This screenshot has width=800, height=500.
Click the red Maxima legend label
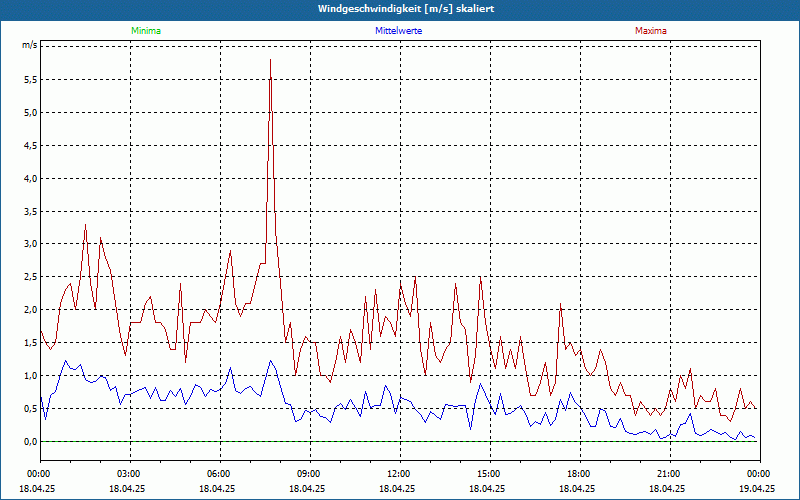click(651, 31)
